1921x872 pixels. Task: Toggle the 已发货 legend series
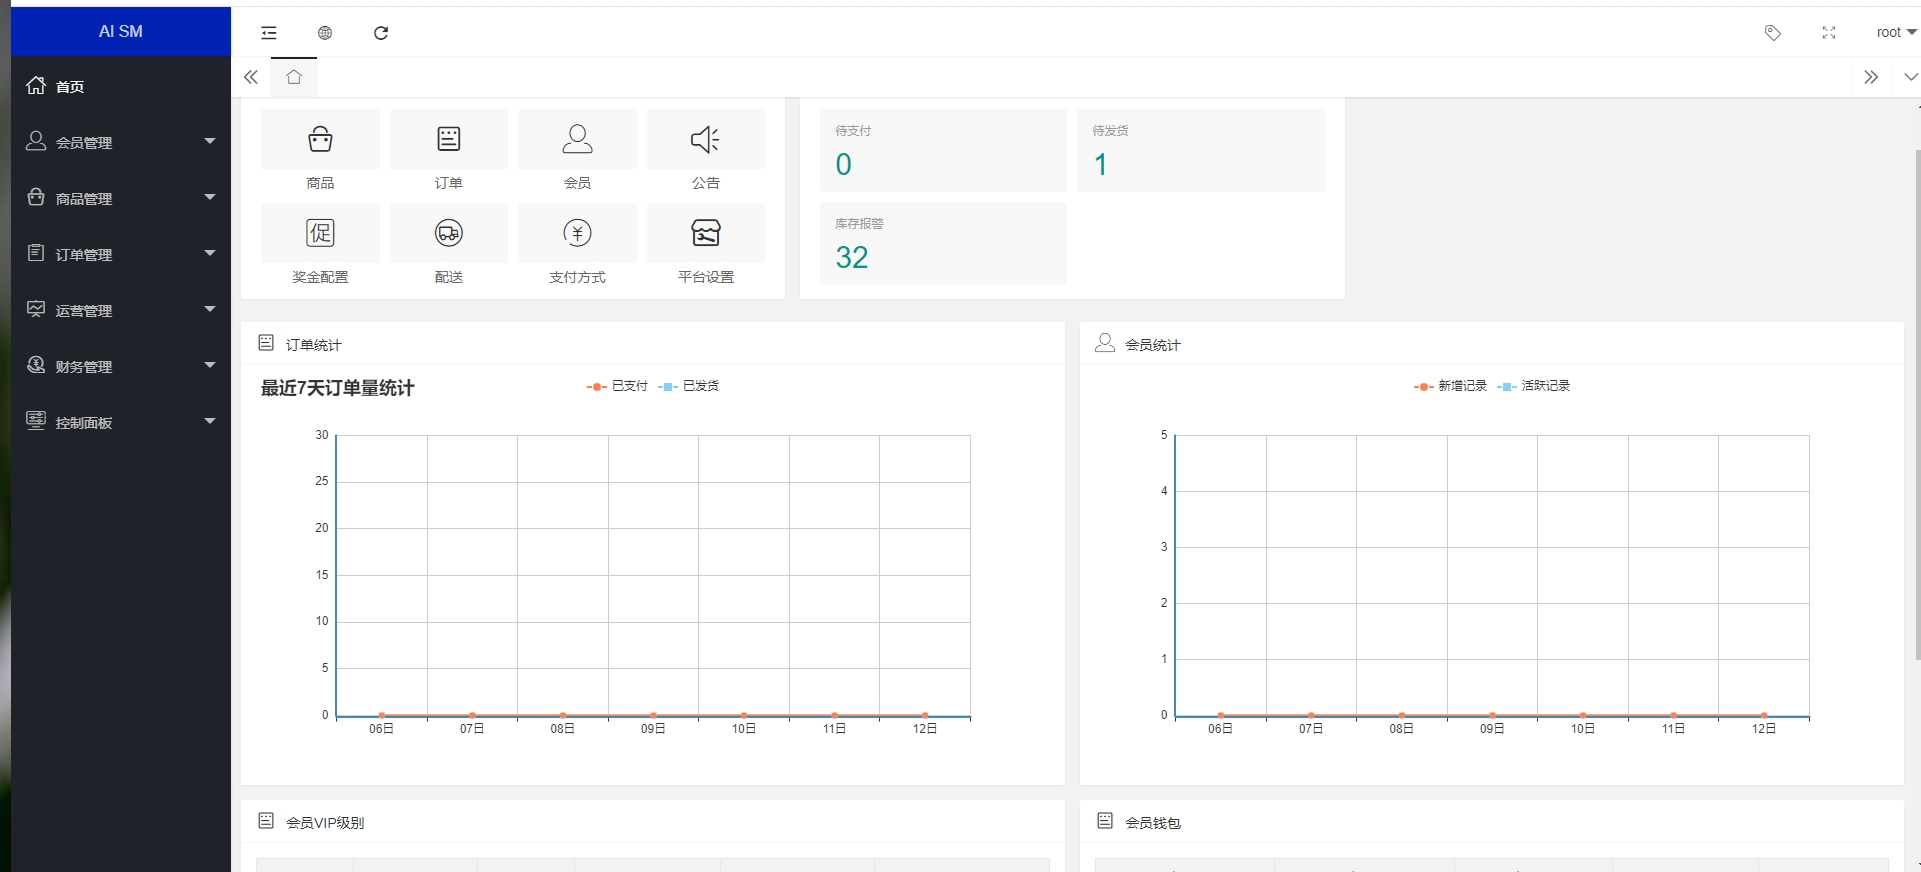coord(689,386)
